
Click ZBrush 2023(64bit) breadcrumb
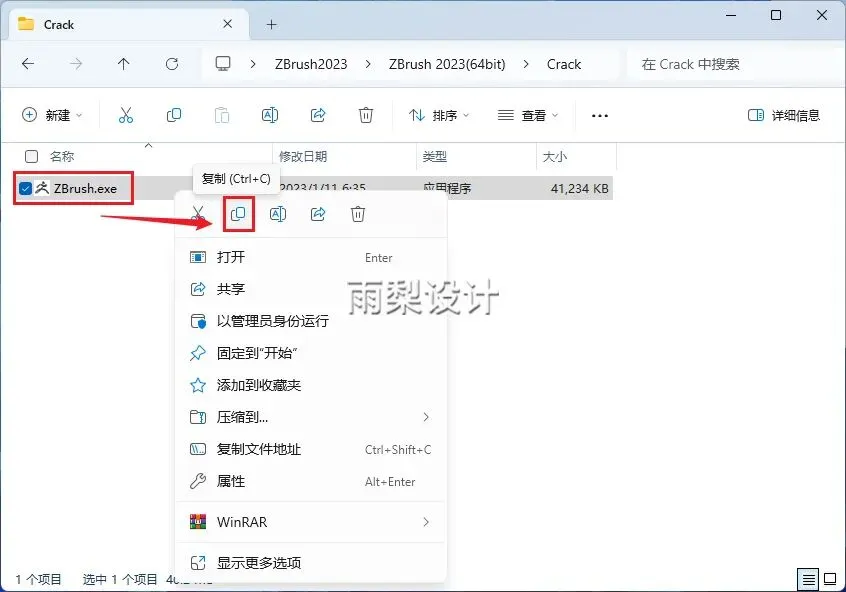[x=447, y=64]
